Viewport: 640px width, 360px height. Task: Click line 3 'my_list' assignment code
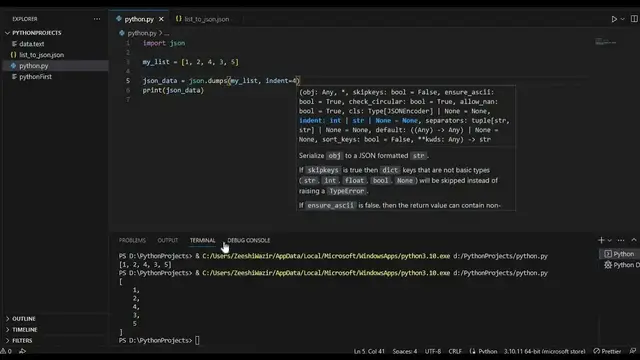(190, 62)
